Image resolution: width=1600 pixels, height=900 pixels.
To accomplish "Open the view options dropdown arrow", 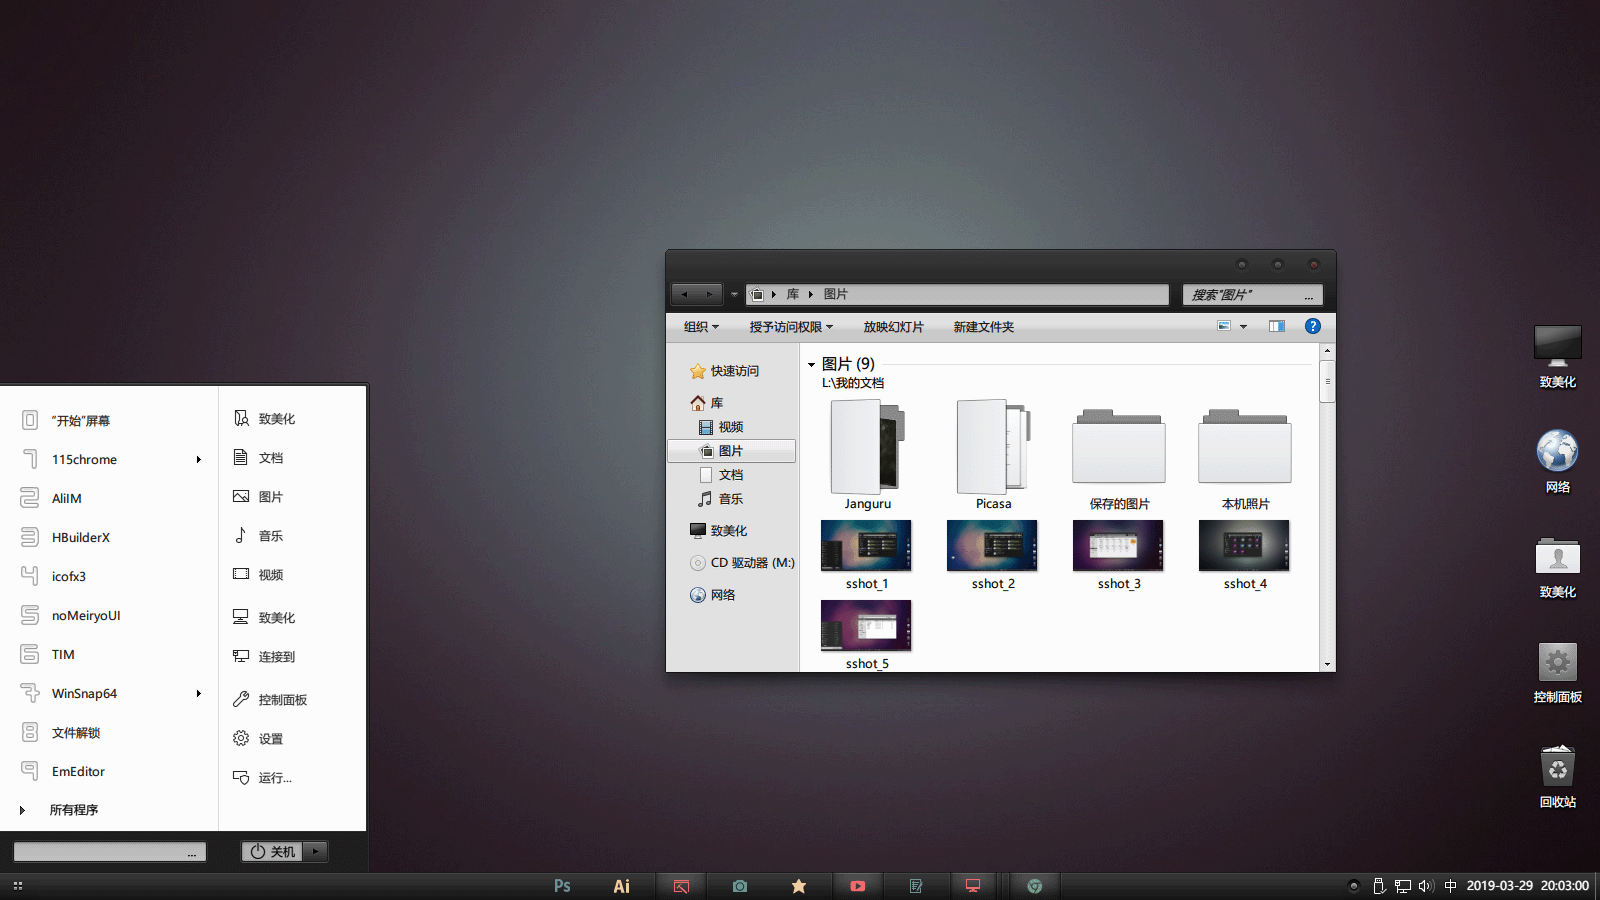I will point(1244,327).
